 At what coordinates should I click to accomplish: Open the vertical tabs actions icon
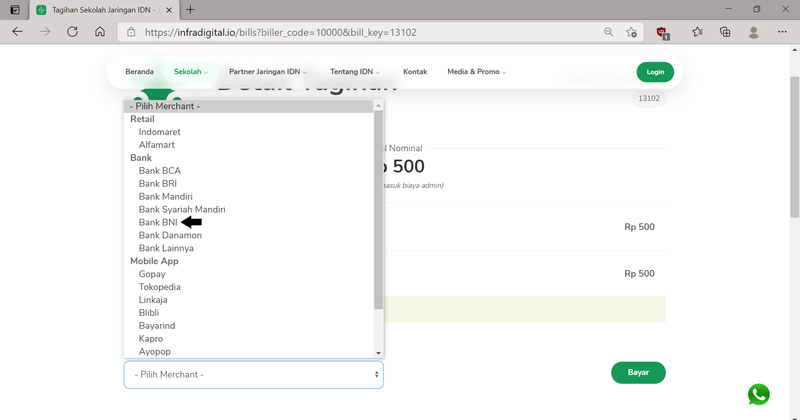pos(15,10)
